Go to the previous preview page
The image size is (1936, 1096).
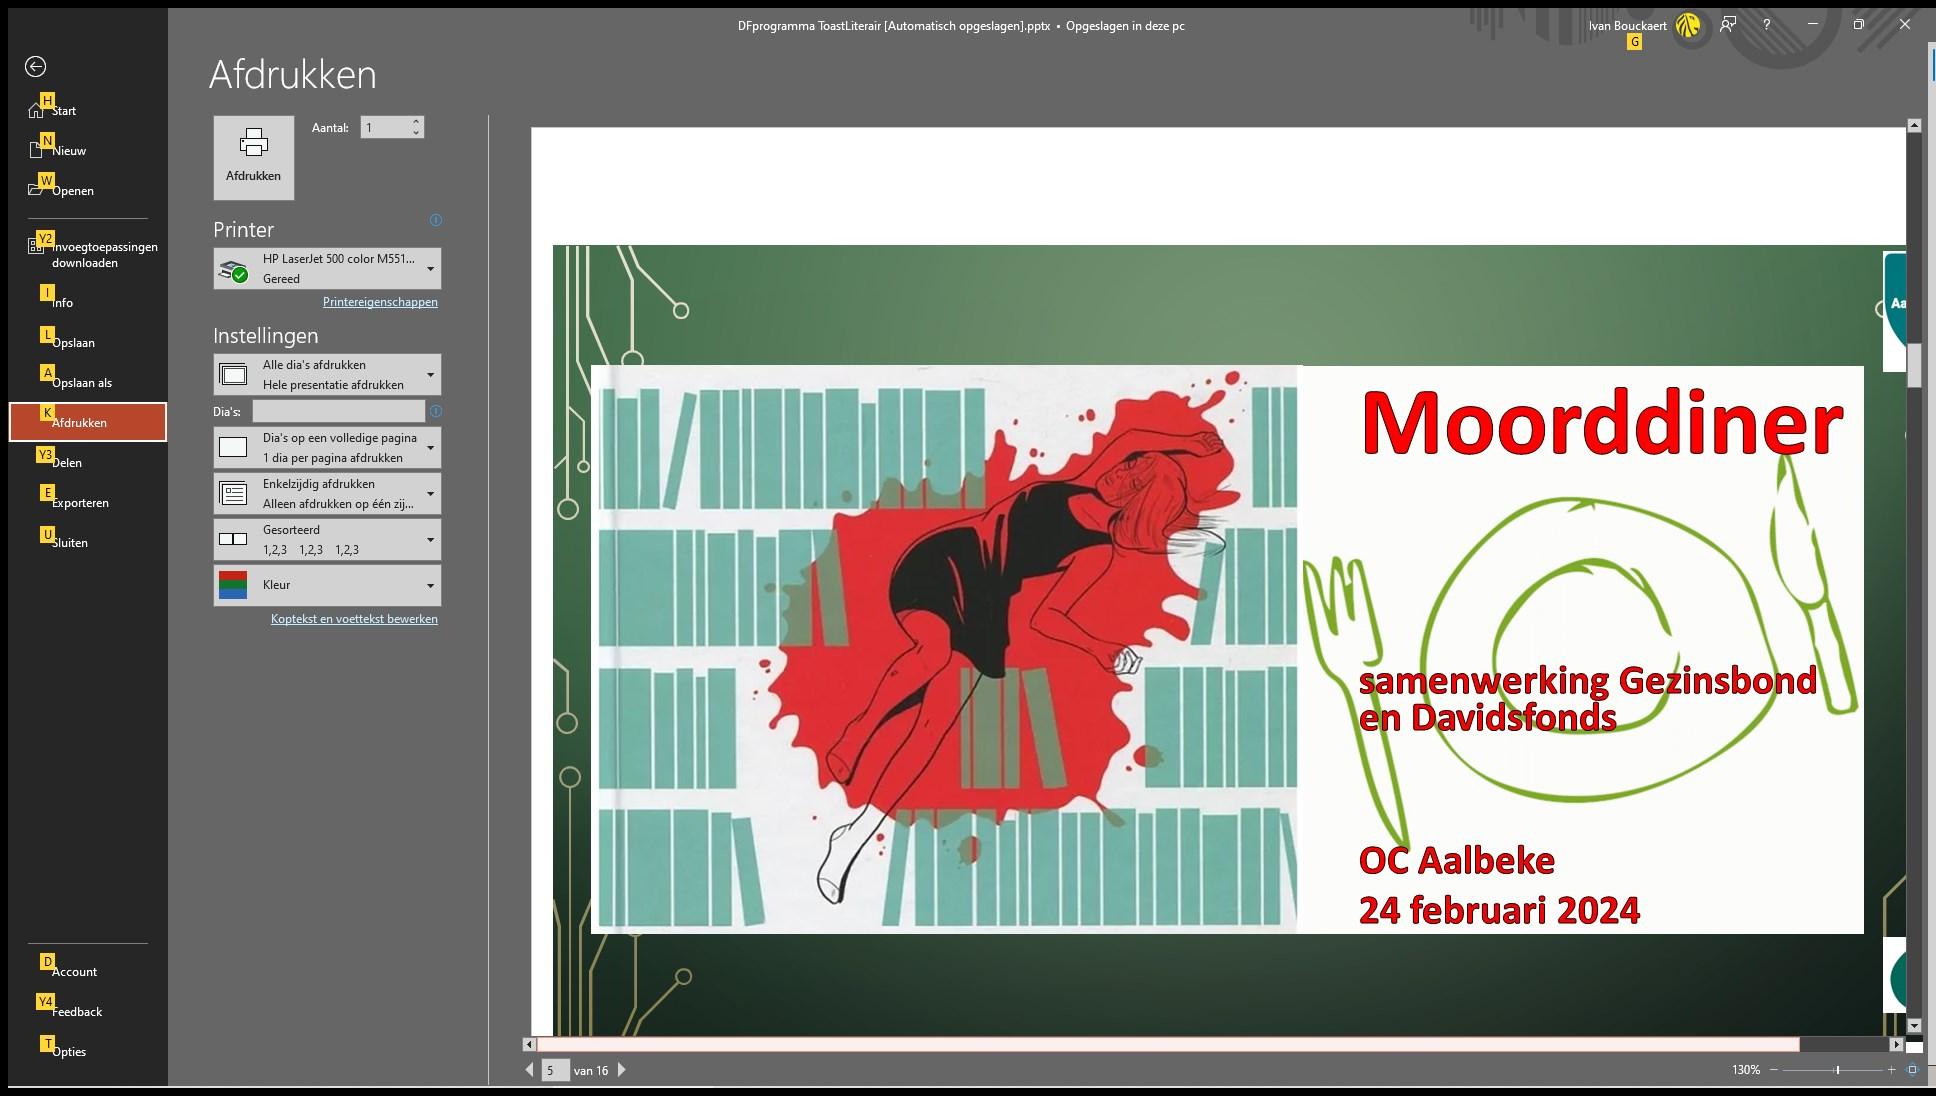[530, 1070]
